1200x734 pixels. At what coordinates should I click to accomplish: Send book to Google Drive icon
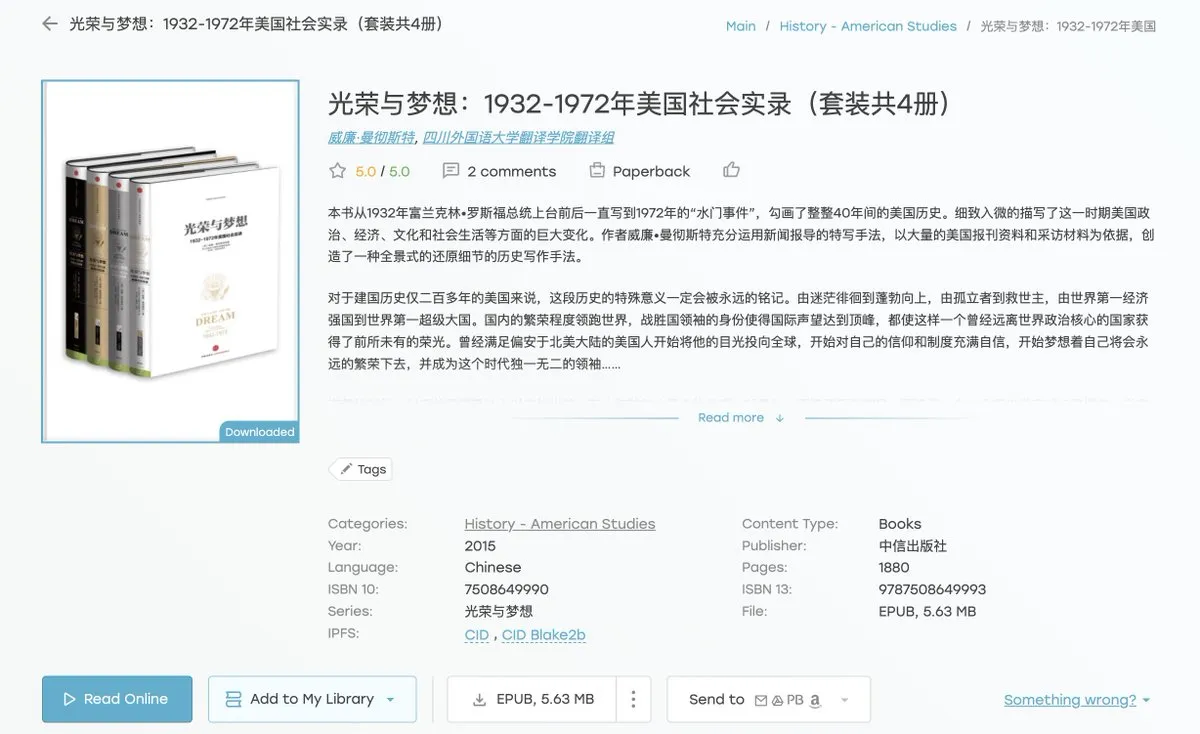[777, 700]
